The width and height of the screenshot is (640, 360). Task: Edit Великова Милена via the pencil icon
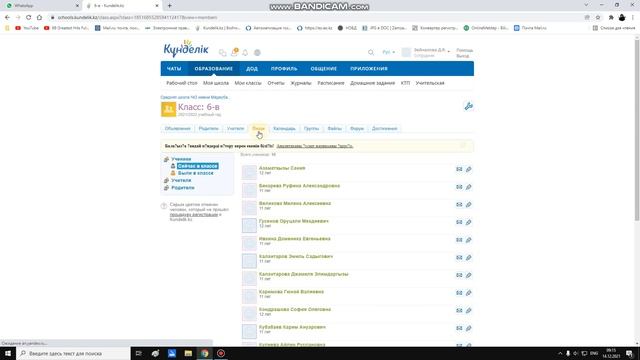click(469, 204)
